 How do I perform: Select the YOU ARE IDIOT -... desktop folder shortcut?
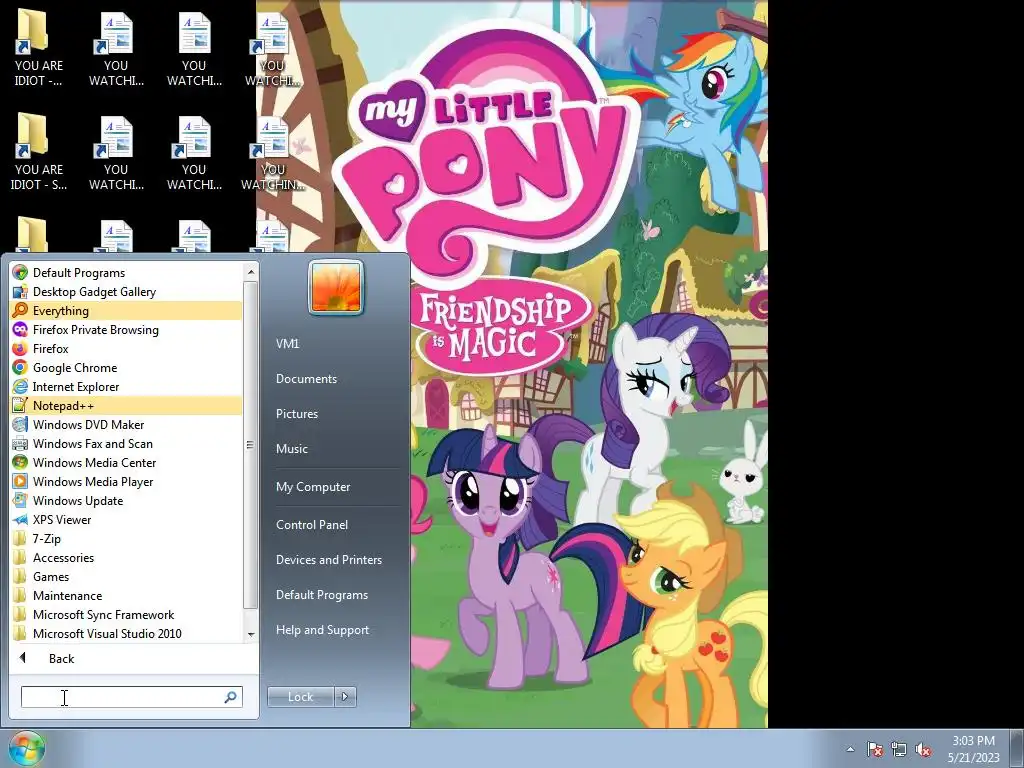pos(38,49)
